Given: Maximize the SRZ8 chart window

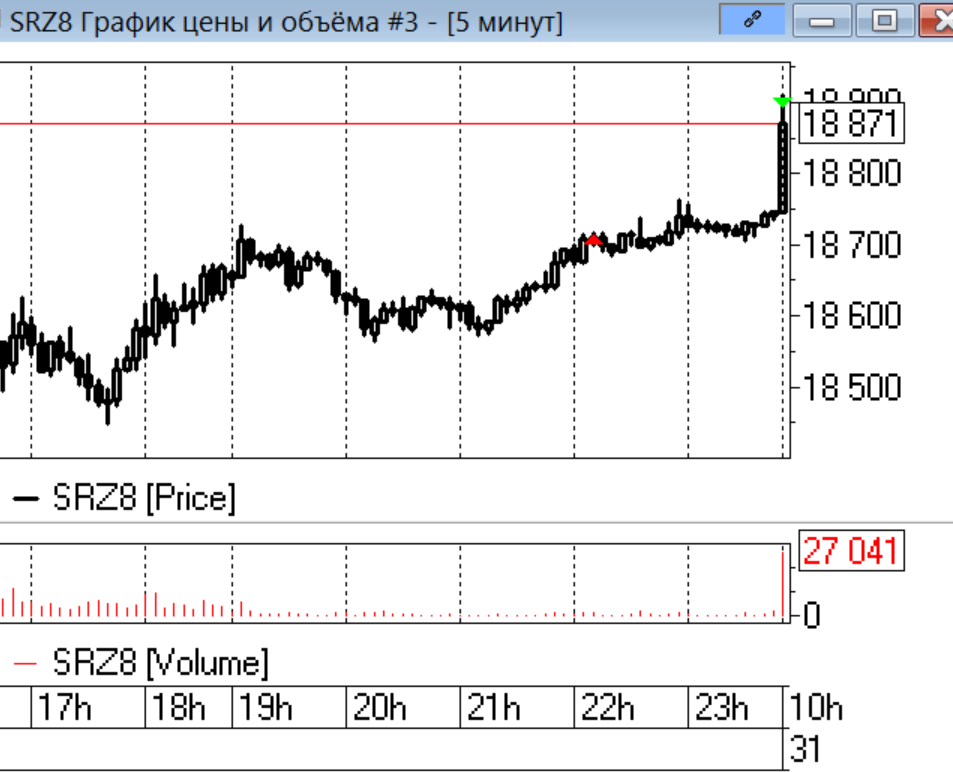Looking at the screenshot, I should tap(882, 21).
